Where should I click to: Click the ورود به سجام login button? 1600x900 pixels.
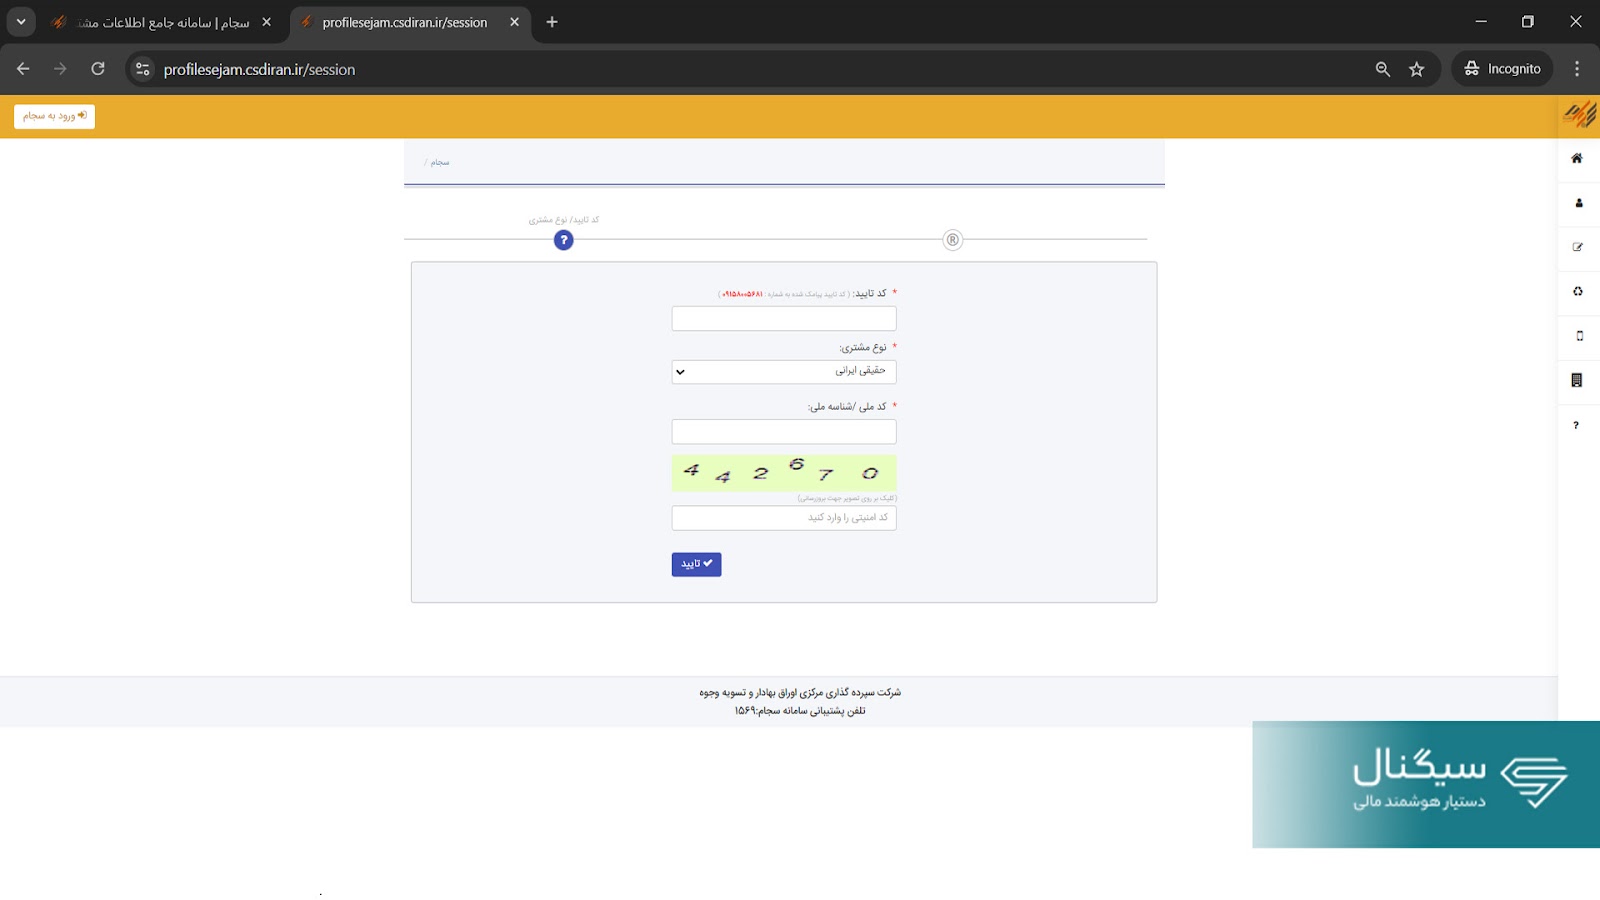pos(54,116)
